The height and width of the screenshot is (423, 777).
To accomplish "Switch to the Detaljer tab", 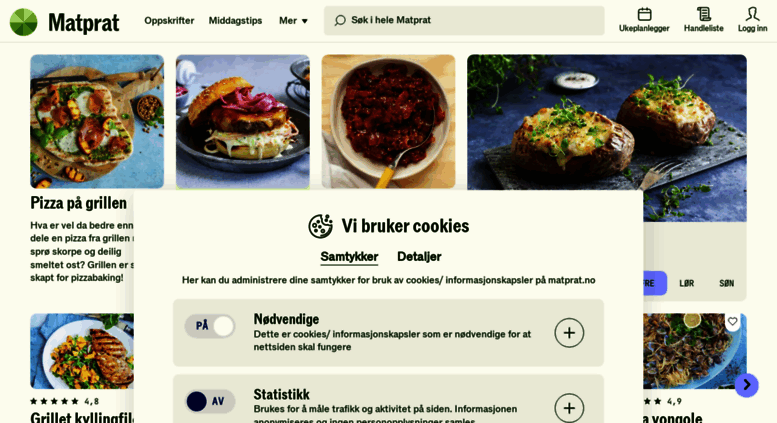I will pyautogui.click(x=419, y=257).
